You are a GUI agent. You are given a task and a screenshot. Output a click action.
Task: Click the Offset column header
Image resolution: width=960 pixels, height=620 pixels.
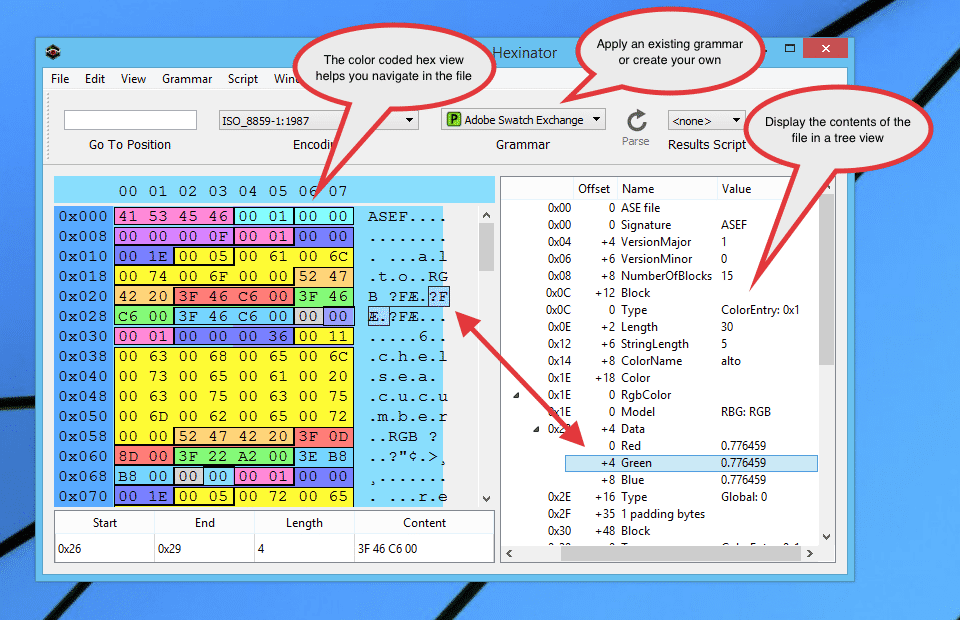click(594, 189)
